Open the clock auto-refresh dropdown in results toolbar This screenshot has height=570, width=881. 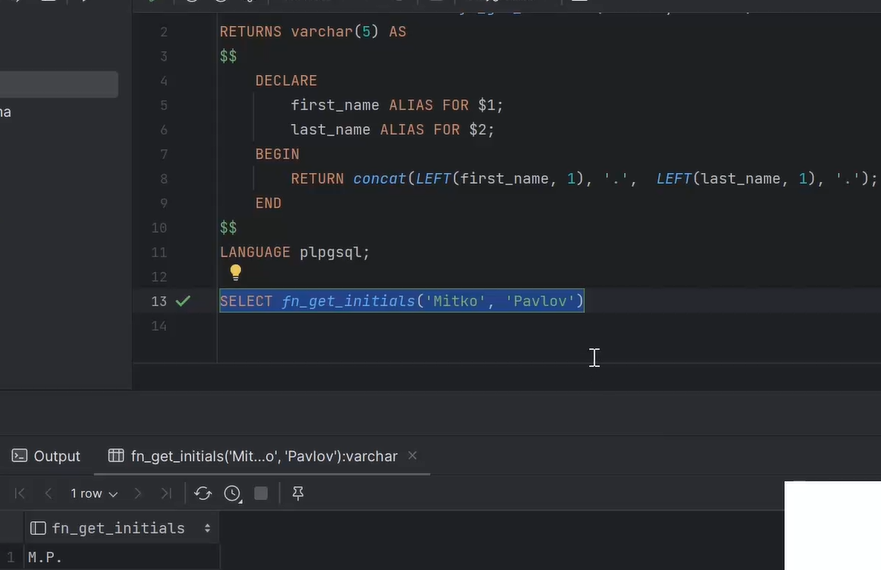(233, 494)
